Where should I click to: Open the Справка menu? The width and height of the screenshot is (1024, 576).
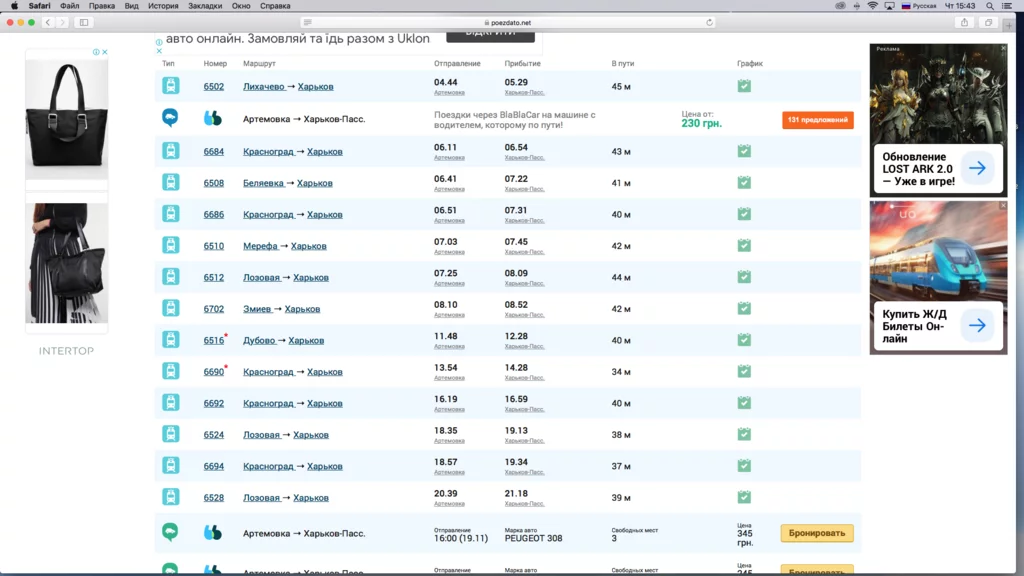coord(275,6)
